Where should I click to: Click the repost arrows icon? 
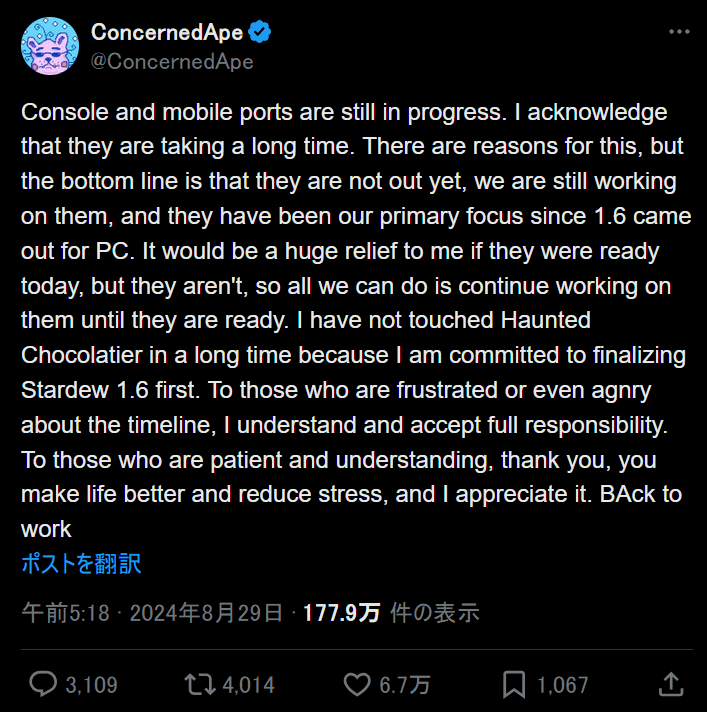tap(200, 684)
